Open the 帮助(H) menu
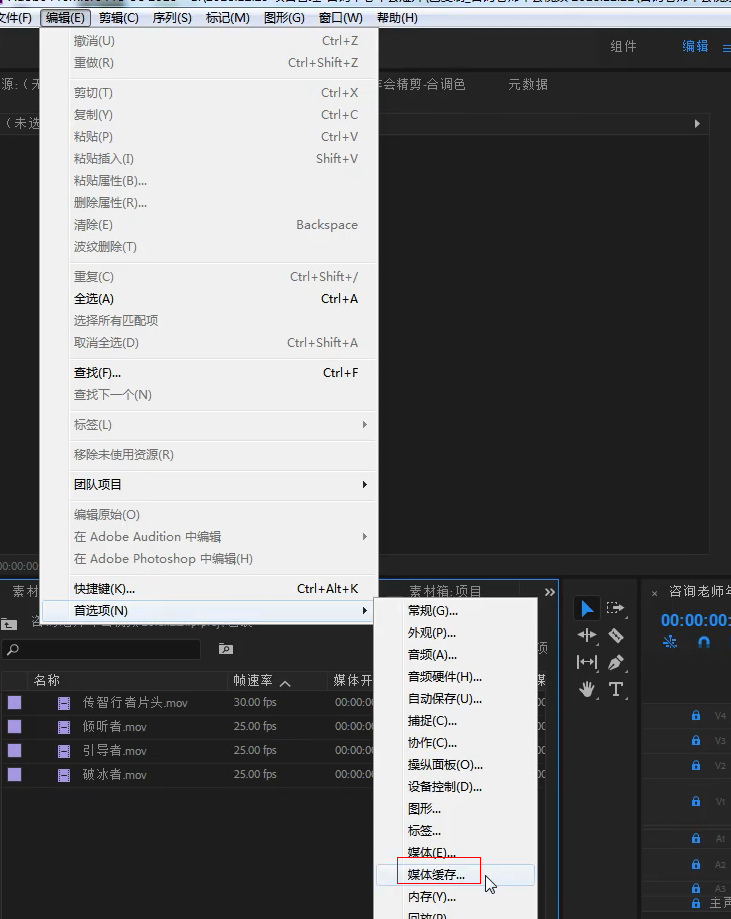 coord(397,18)
